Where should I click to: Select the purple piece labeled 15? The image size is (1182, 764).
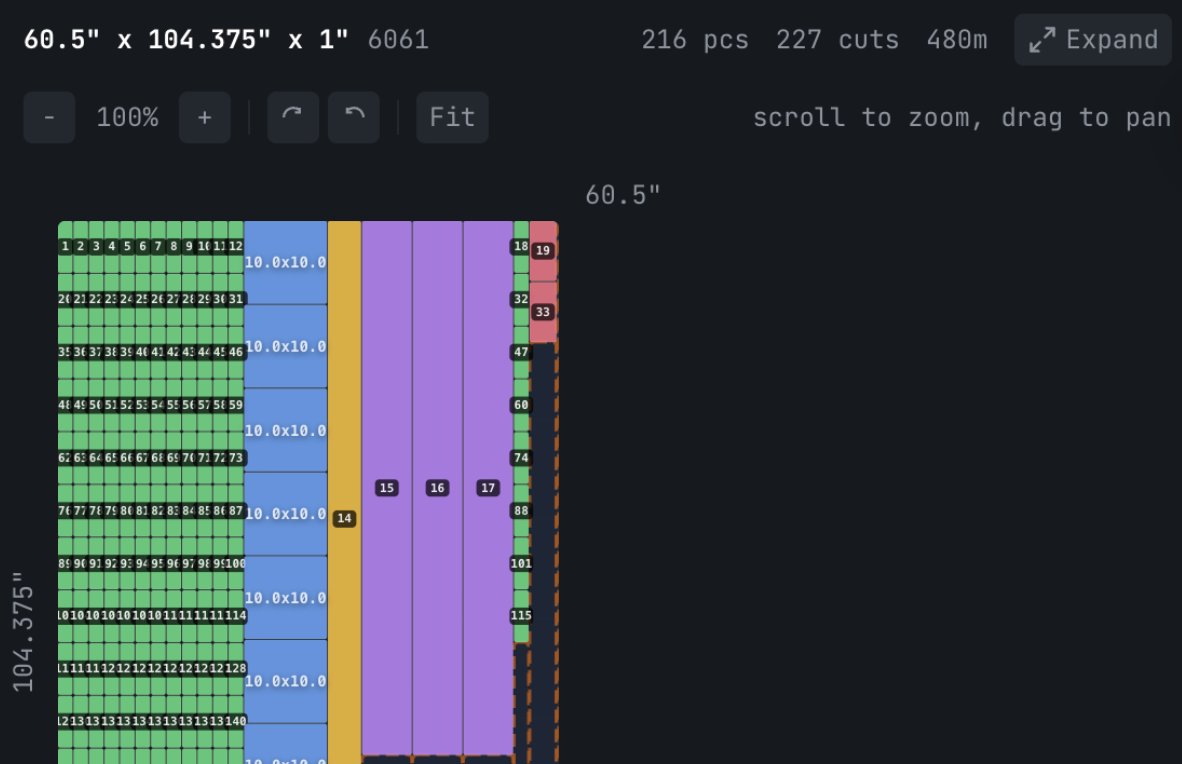point(387,488)
